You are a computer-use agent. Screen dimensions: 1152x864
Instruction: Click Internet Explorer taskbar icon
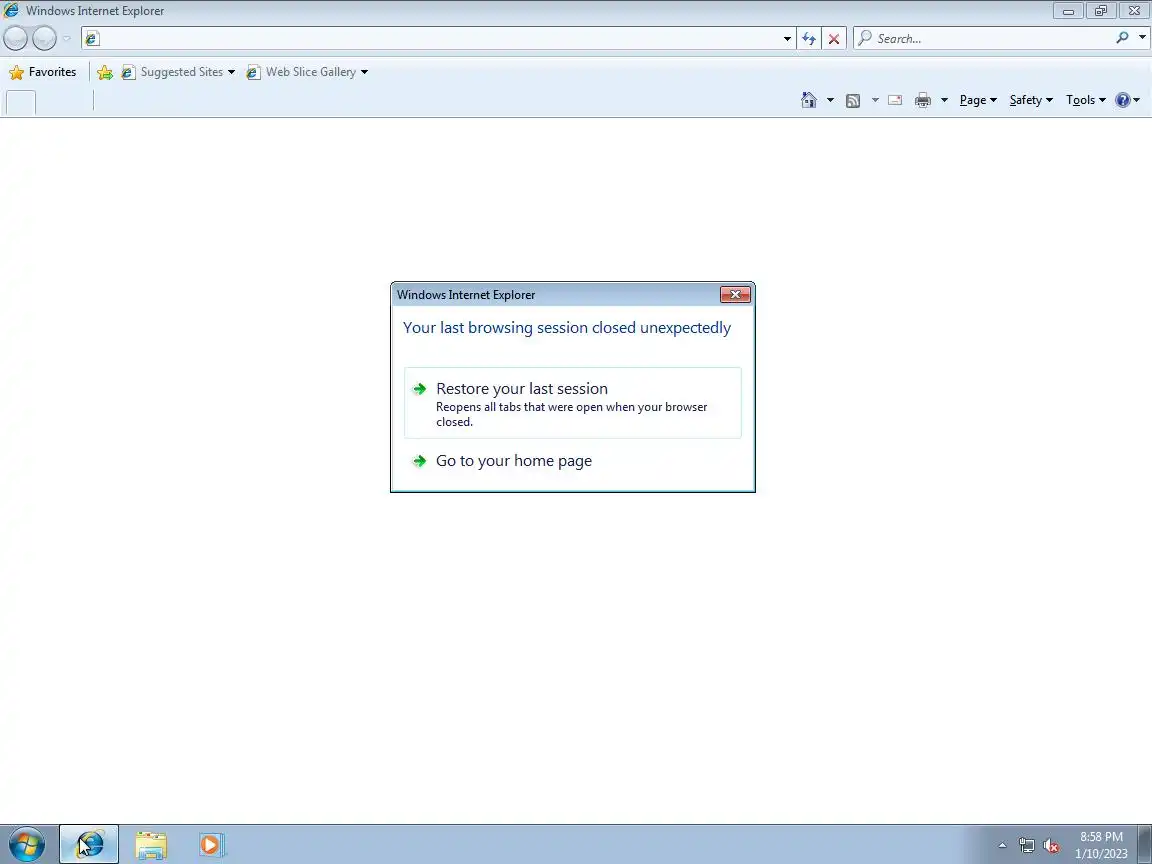pos(89,844)
